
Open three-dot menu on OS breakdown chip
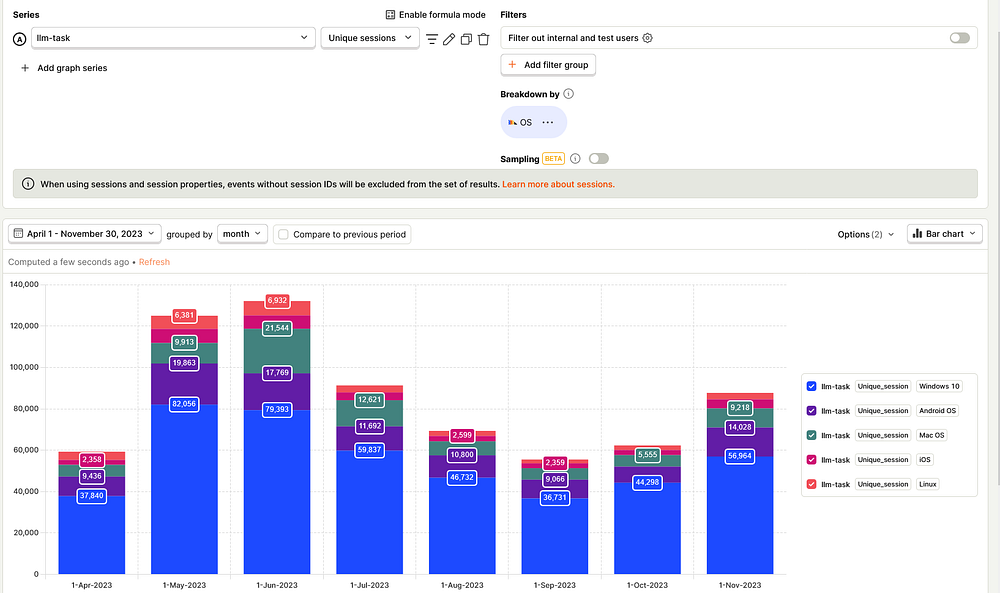pyautogui.click(x=548, y=122)
